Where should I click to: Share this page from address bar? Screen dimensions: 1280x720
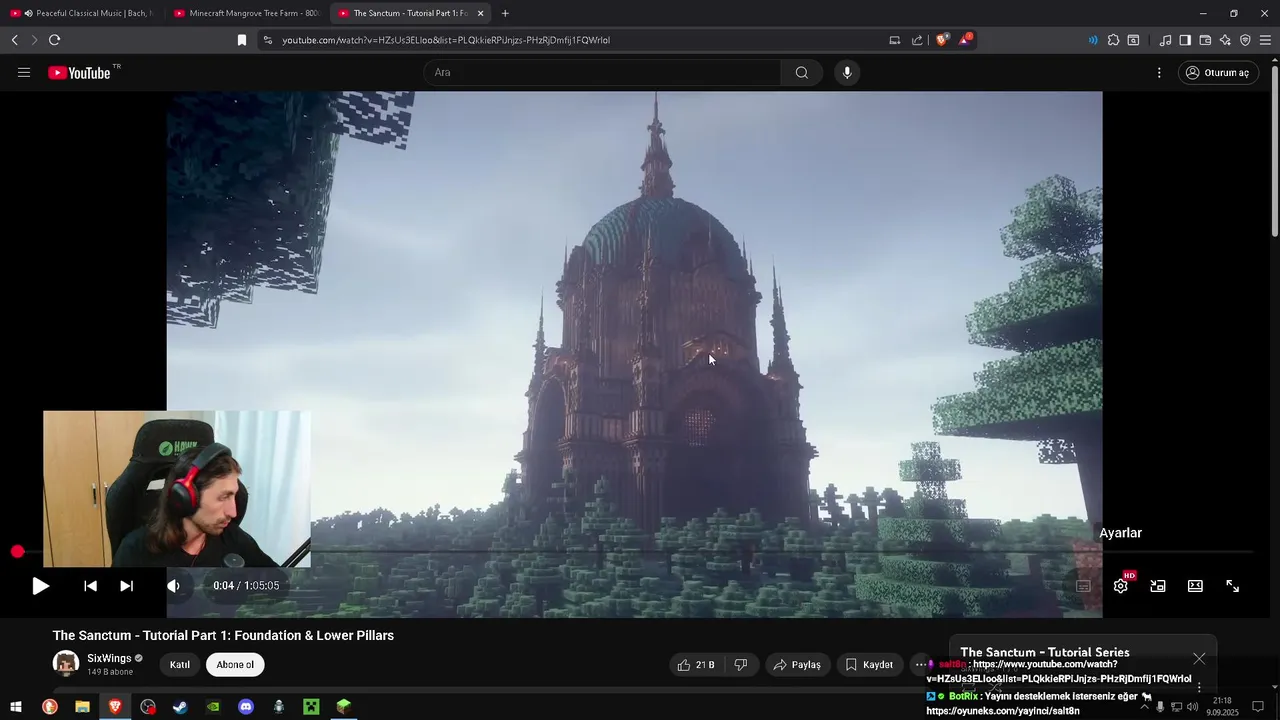917,40
